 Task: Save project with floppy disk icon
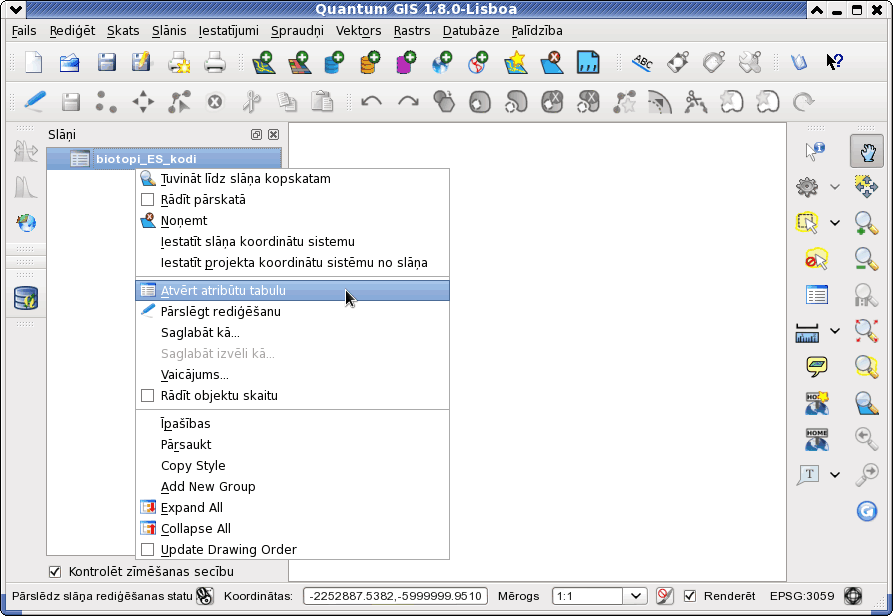coord(106,62)
